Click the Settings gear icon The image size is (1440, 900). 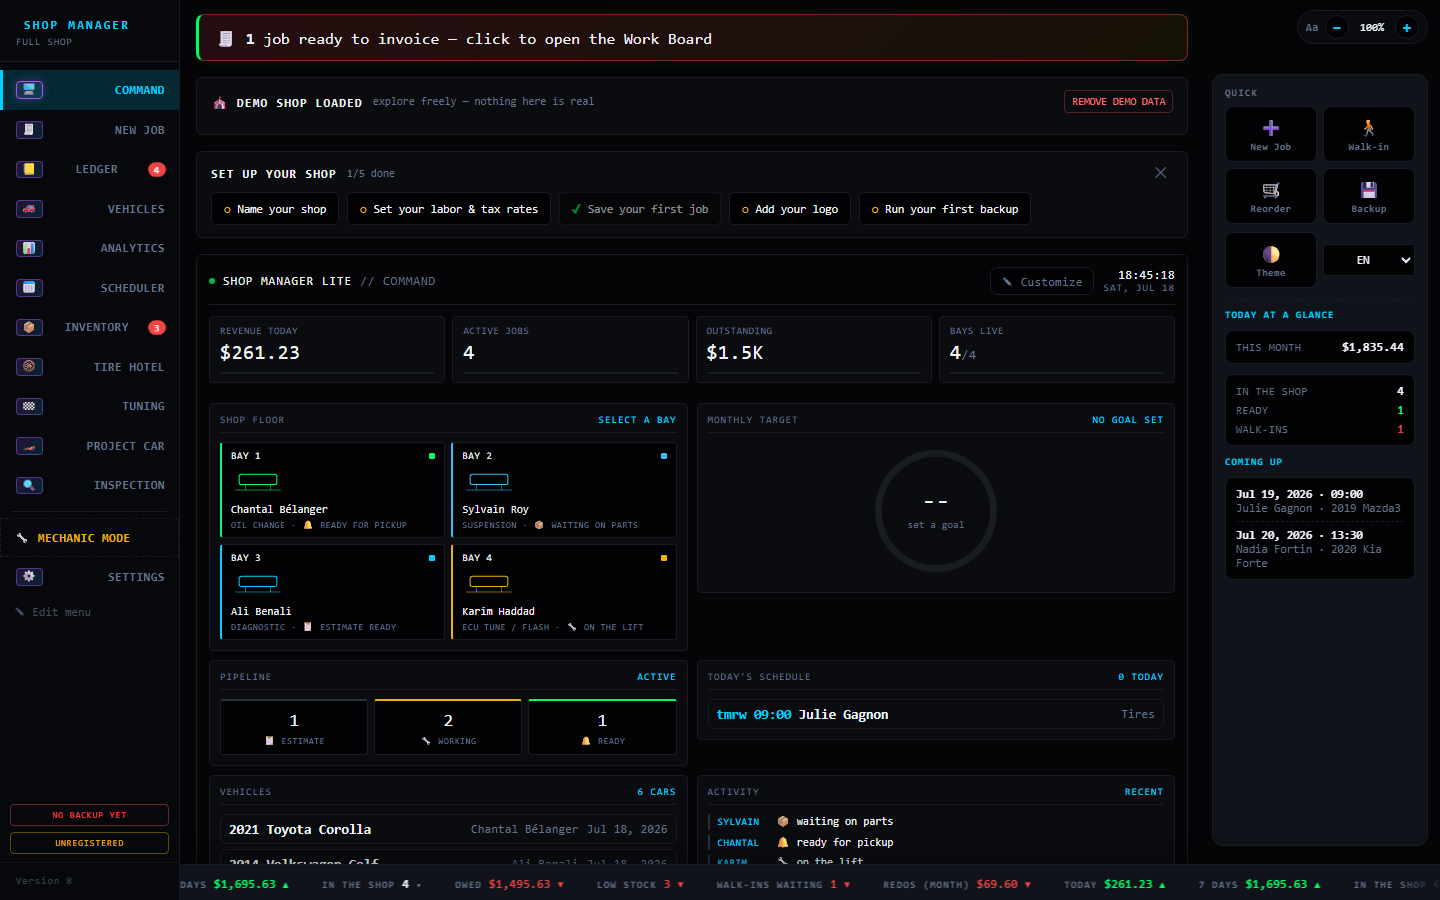[29, 577]
